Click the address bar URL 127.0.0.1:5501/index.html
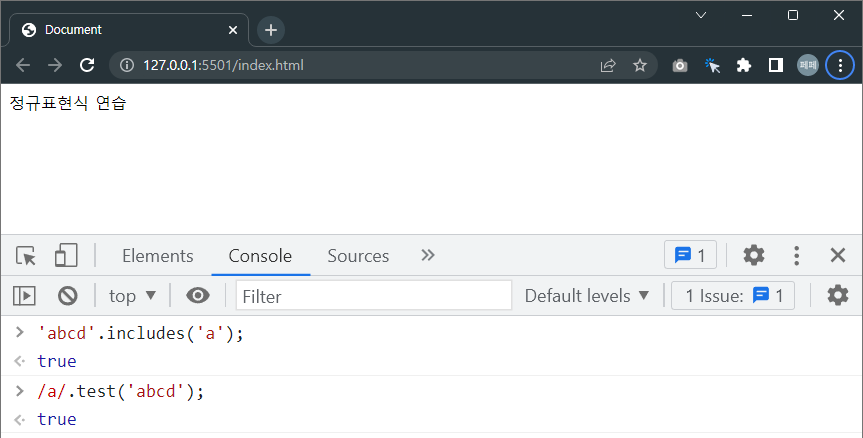The height and width of the screenshot is (438, 863). pyautogui.click(x=223, y=65)
